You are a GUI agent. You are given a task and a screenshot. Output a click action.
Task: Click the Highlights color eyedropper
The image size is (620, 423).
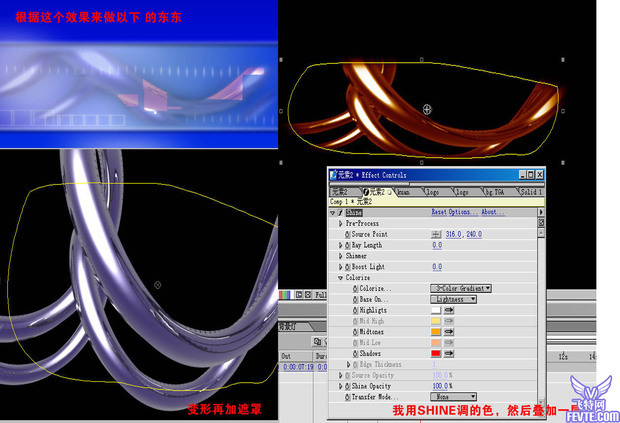click(450, 310)
